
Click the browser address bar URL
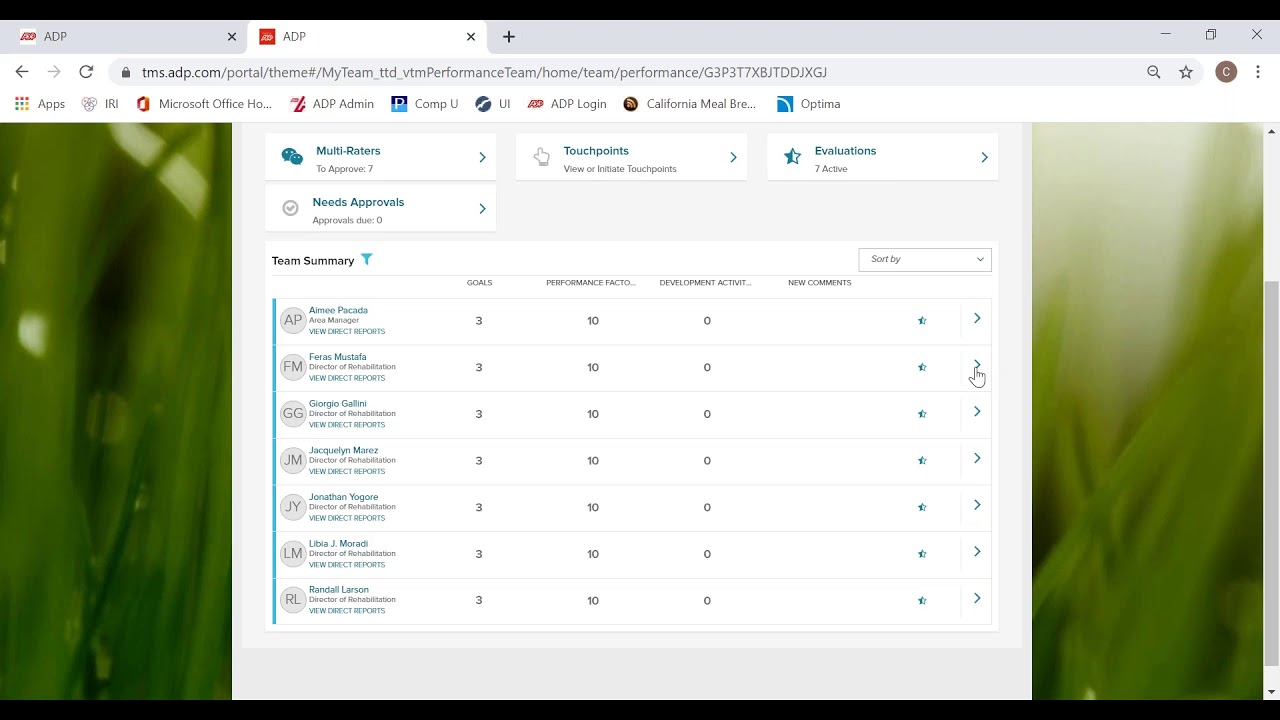[x=484, y=72]
